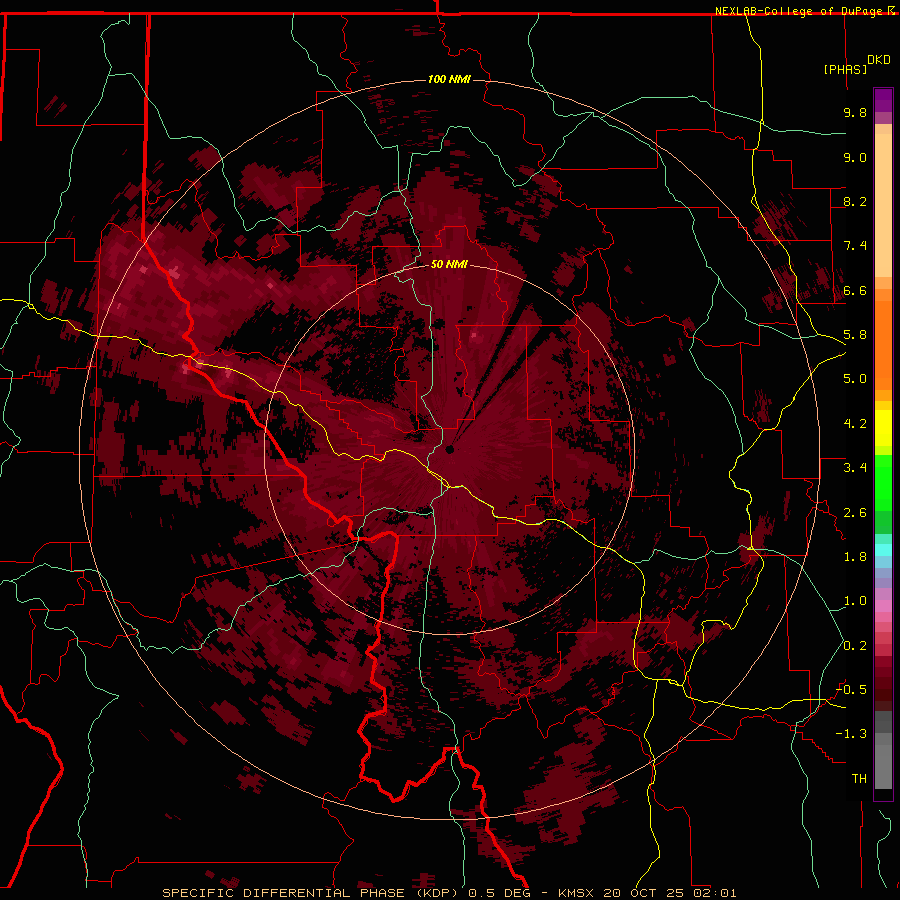This screenshot has height=900, width=900.
Task: Click the -0.5 legend value
Action: [x=851, y=690]
